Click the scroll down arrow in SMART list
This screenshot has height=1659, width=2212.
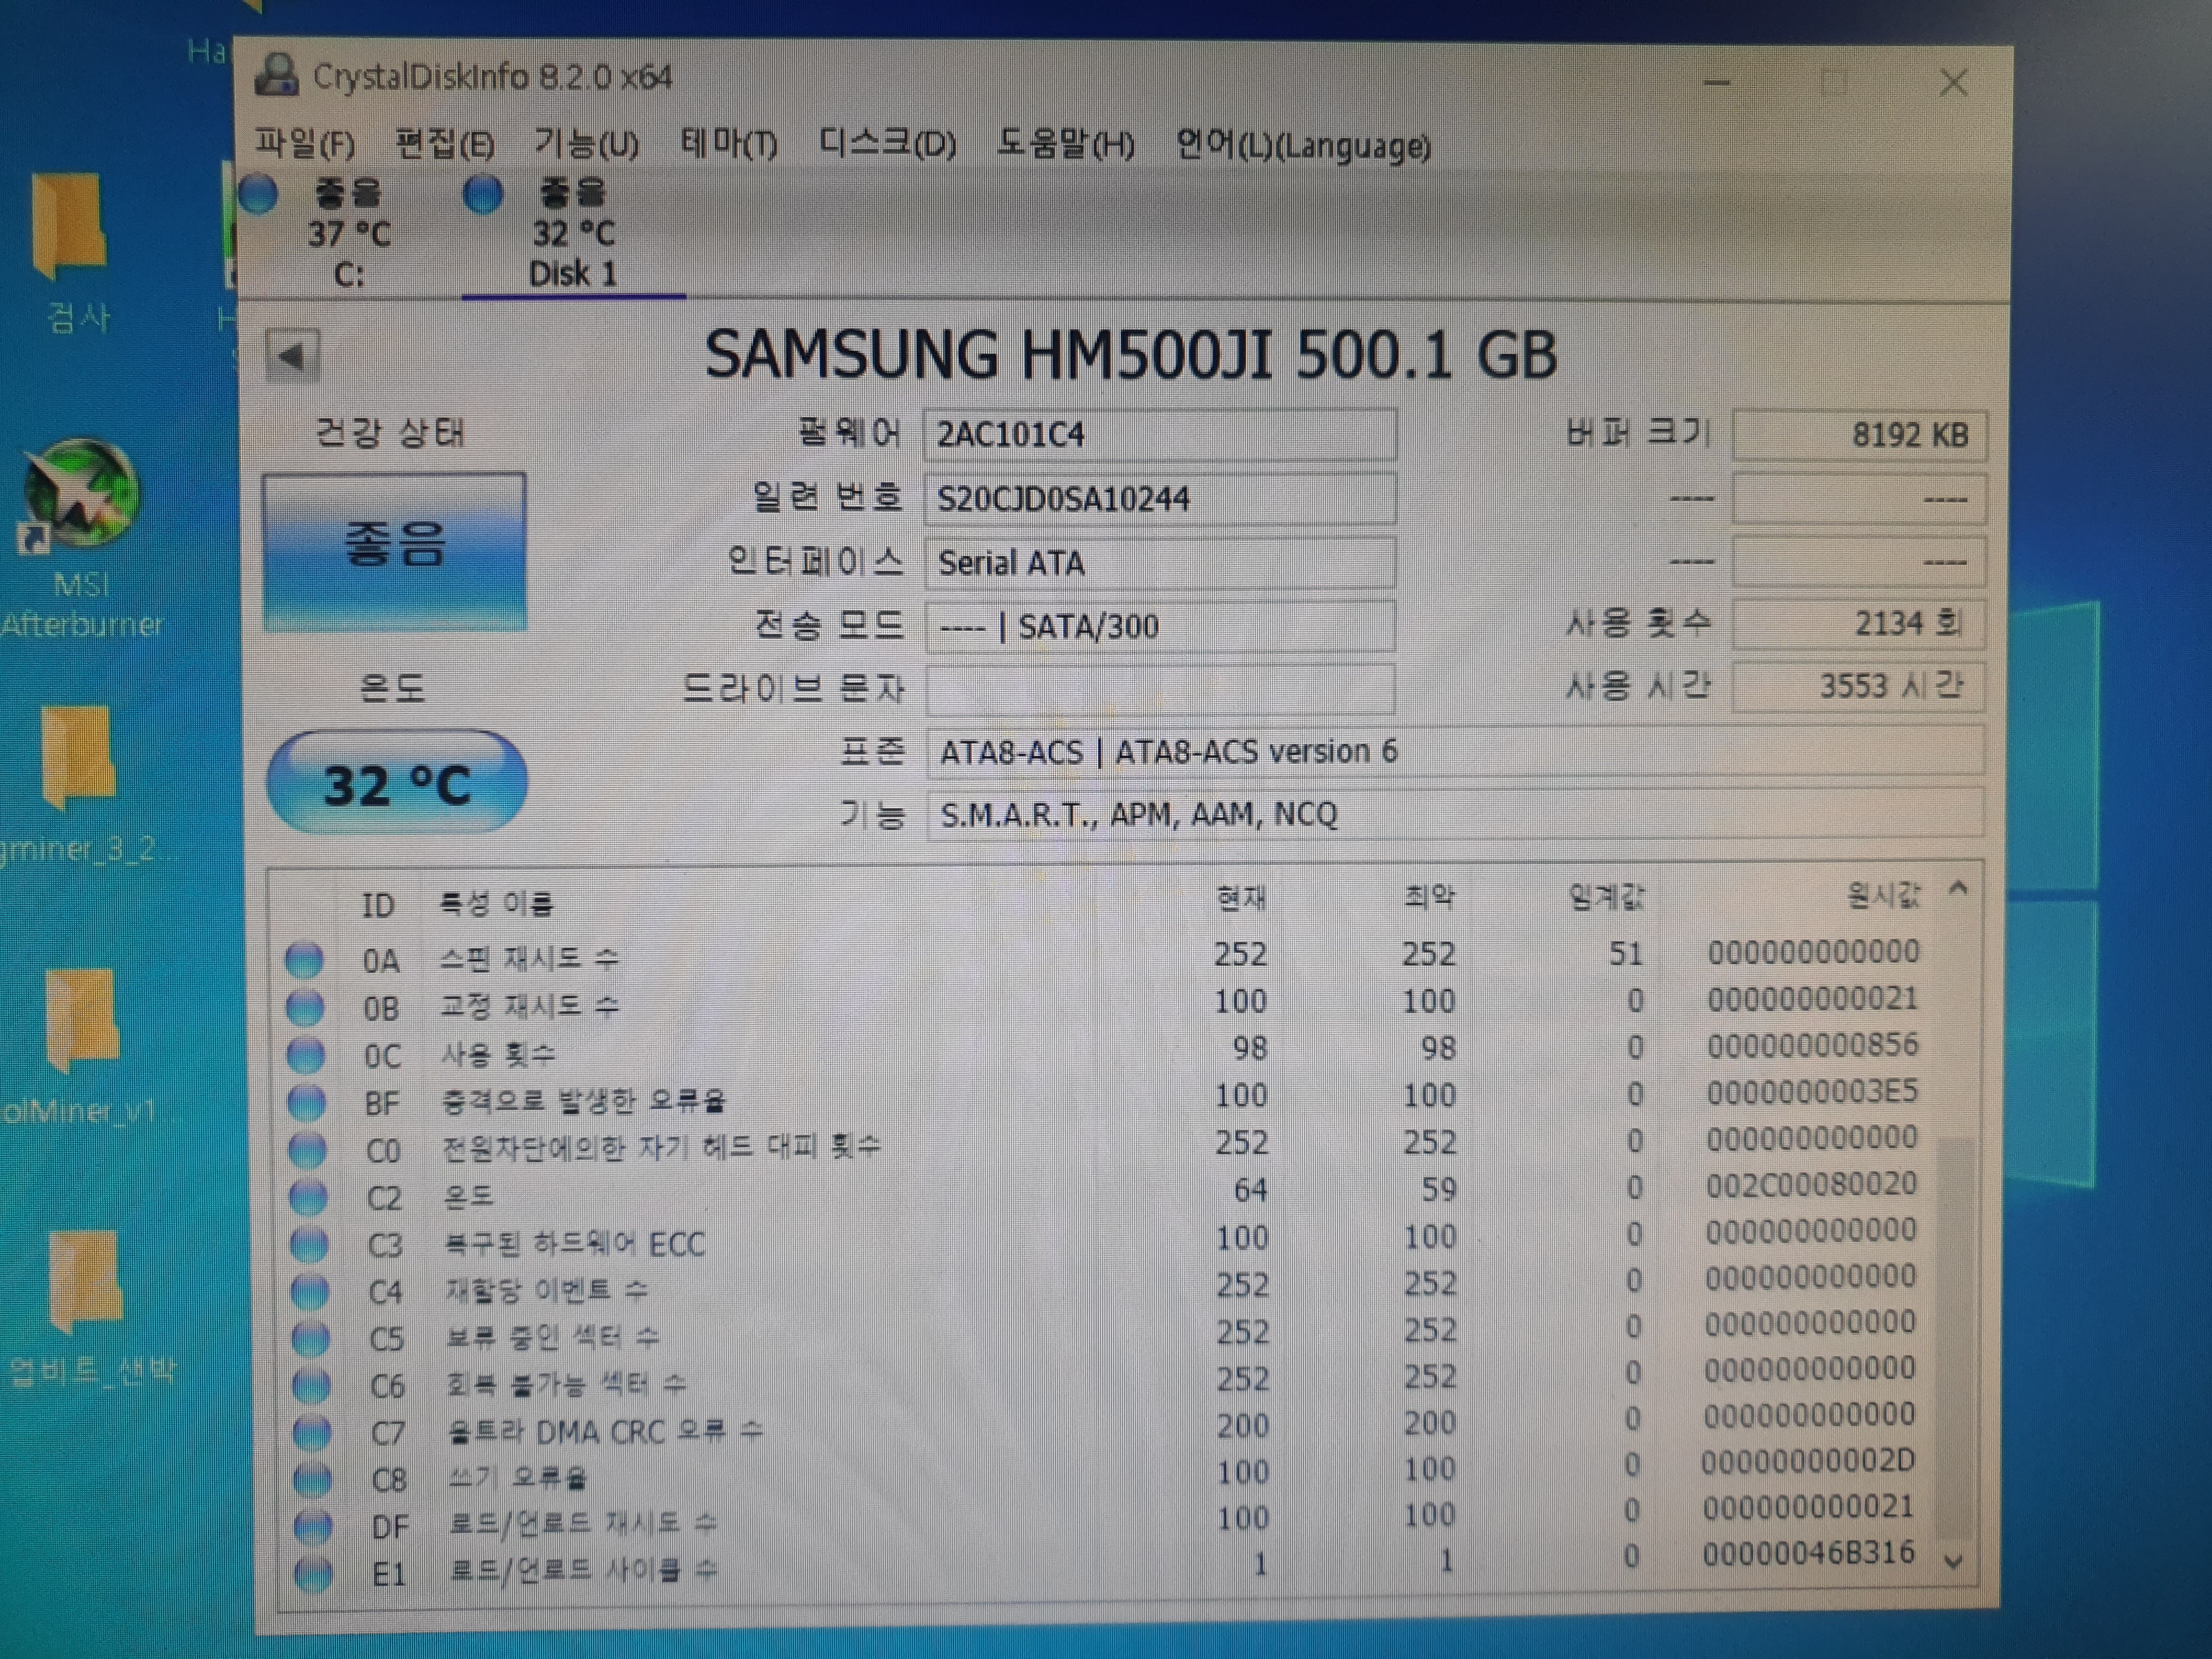point(1954,1561)
